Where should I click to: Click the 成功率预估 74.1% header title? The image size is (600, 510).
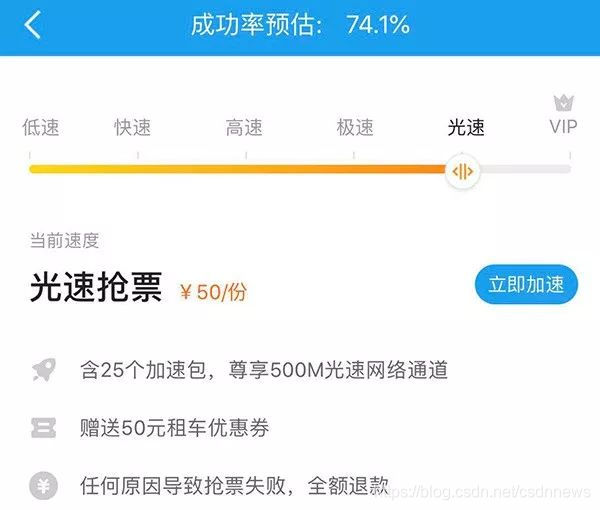pyautogui.click(x=300, y=25)
